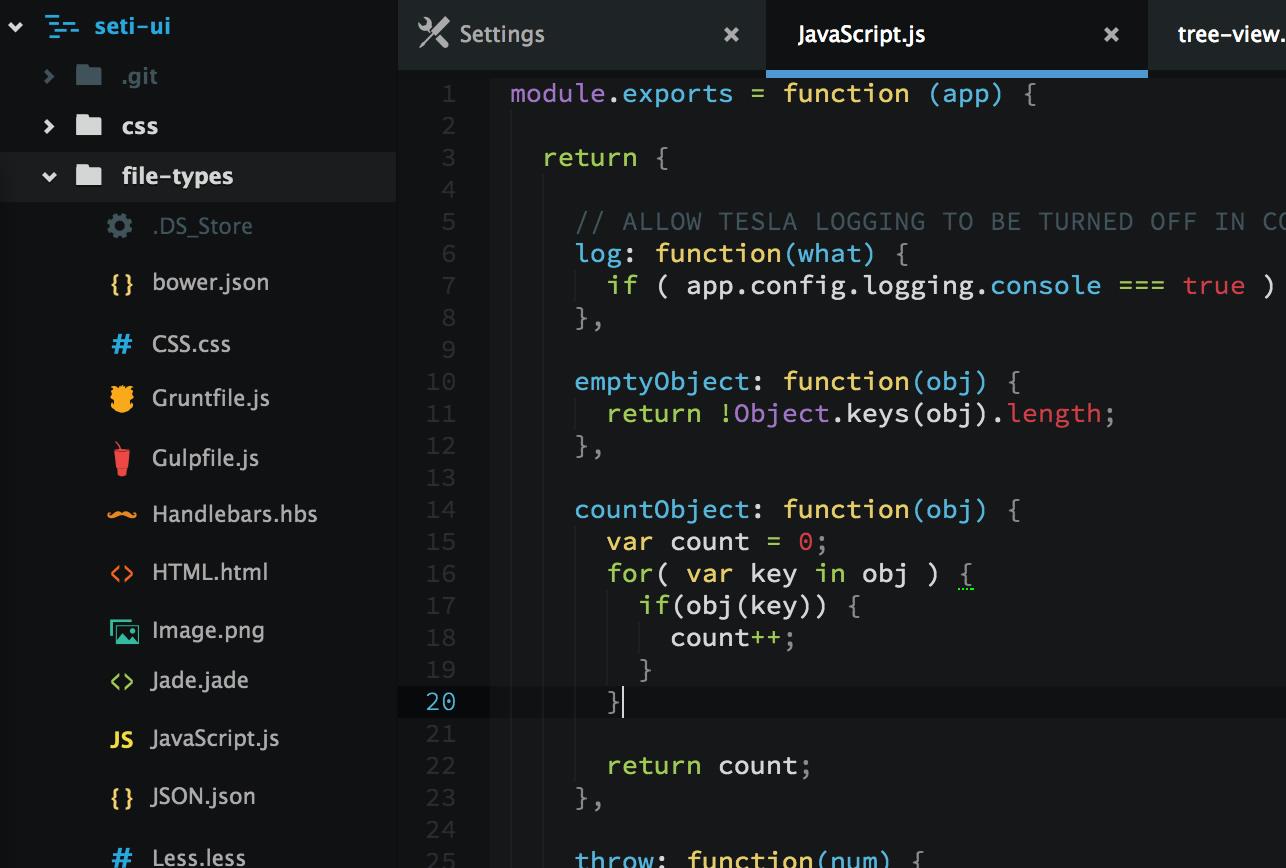
Task: Open the Less.less file
Action: [198, 856]
